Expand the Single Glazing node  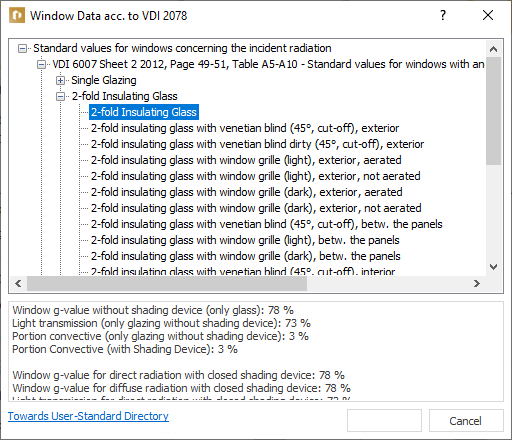[x=60, y=80]
